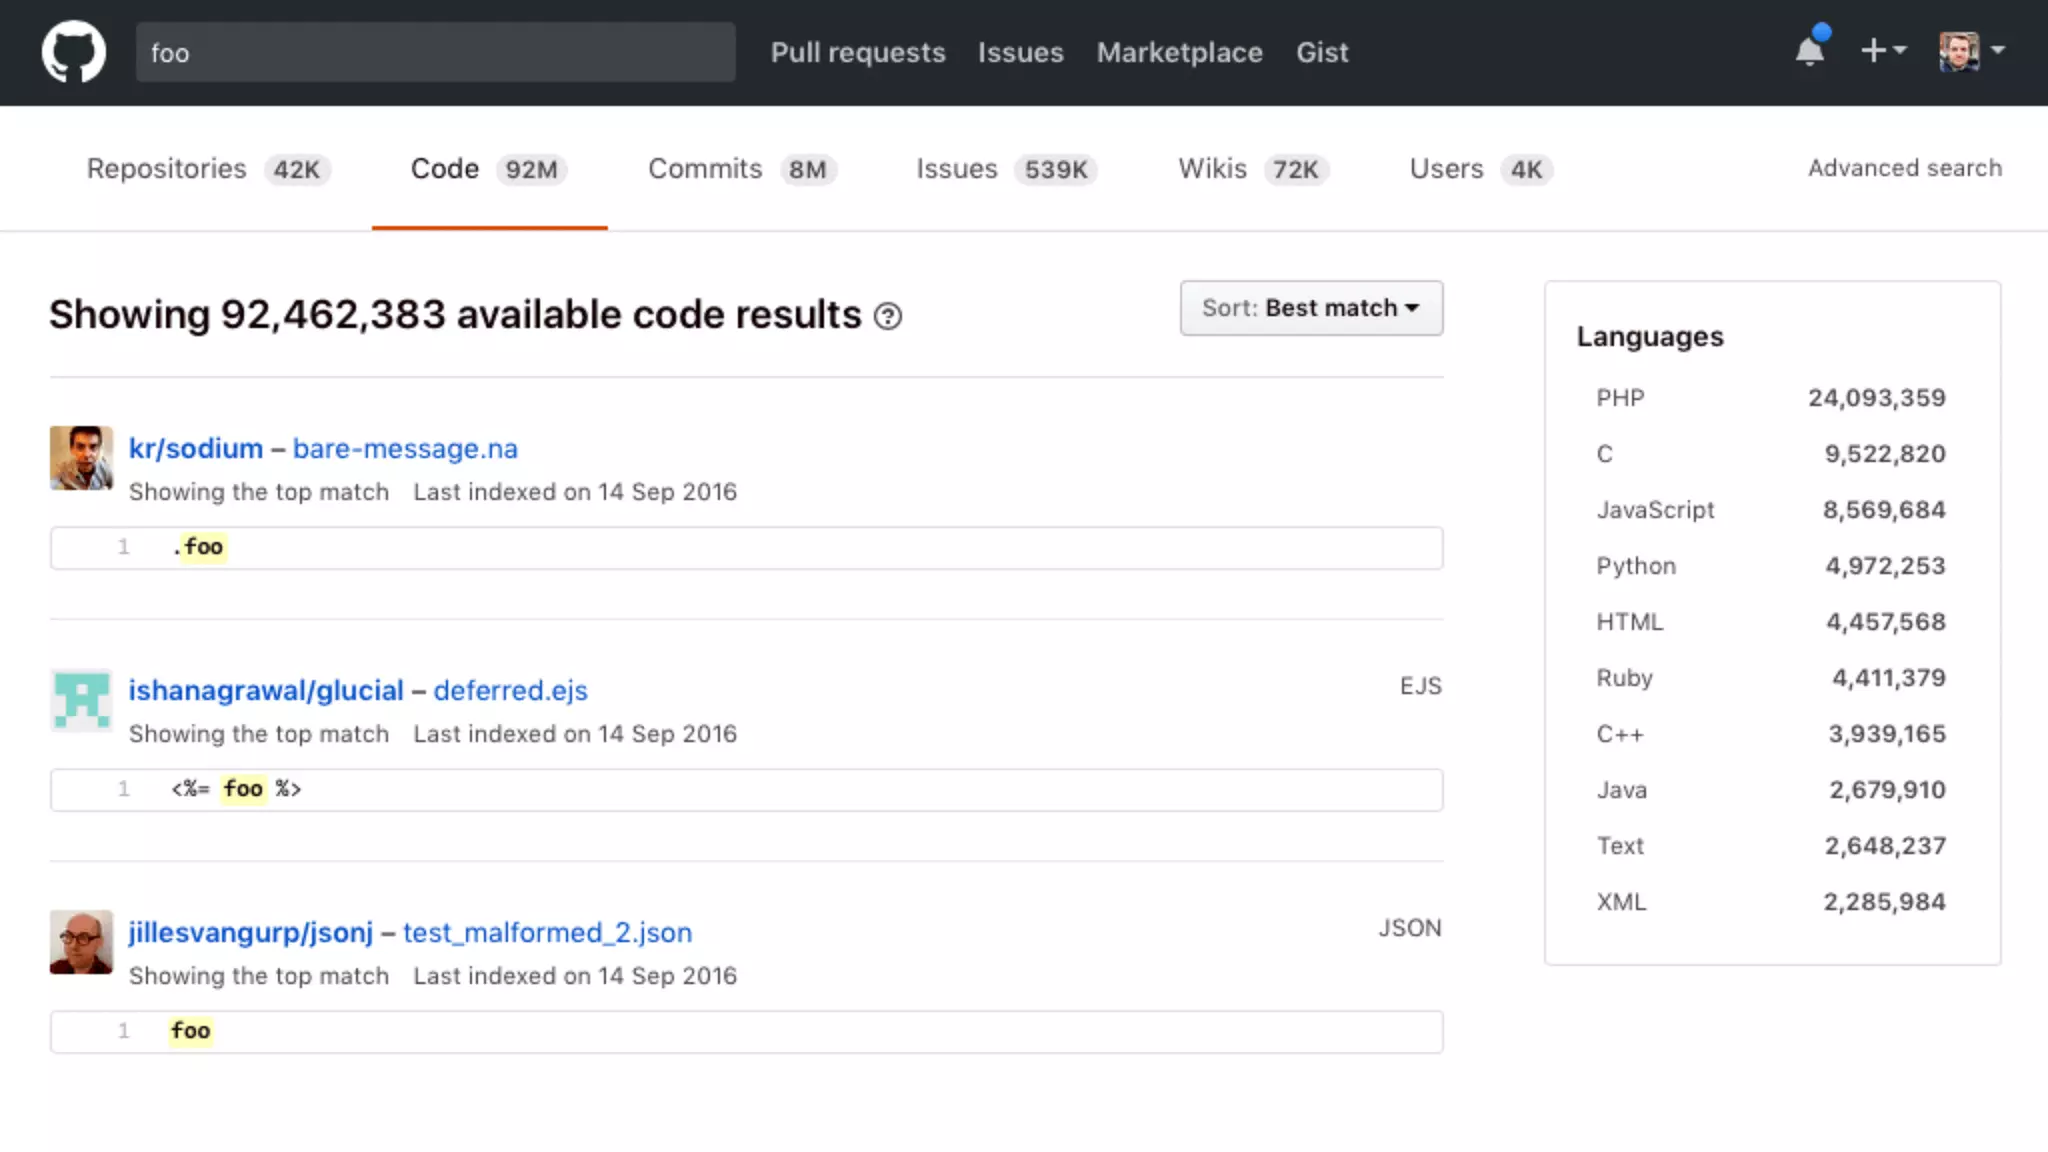Expand the plus create-new menu
The width and height of the screenshot is (2048, 1152).
tap(1882, 50)
